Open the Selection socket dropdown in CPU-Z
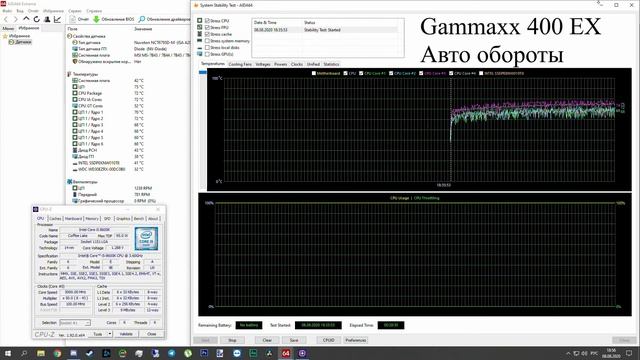 pos(75,323)
